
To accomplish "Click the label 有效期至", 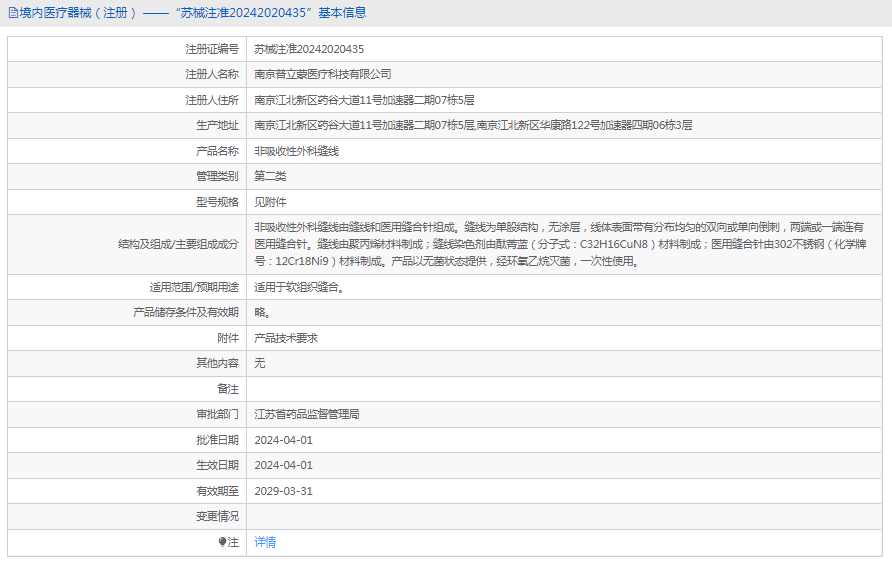I will point(217,491).
